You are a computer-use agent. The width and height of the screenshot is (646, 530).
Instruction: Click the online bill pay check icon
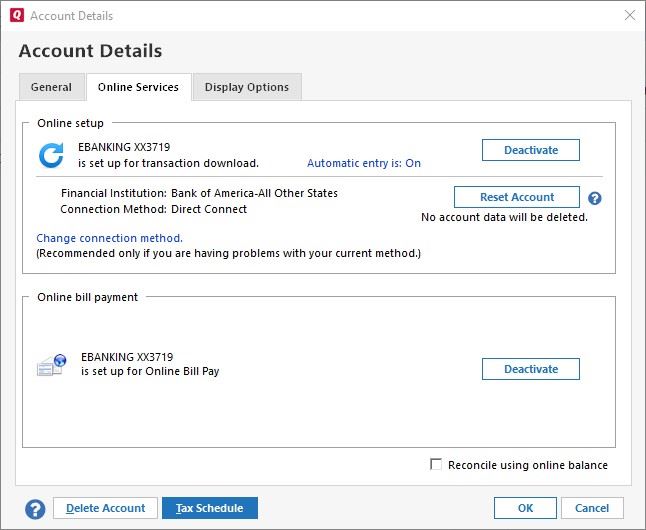click(x=51, y=365)
